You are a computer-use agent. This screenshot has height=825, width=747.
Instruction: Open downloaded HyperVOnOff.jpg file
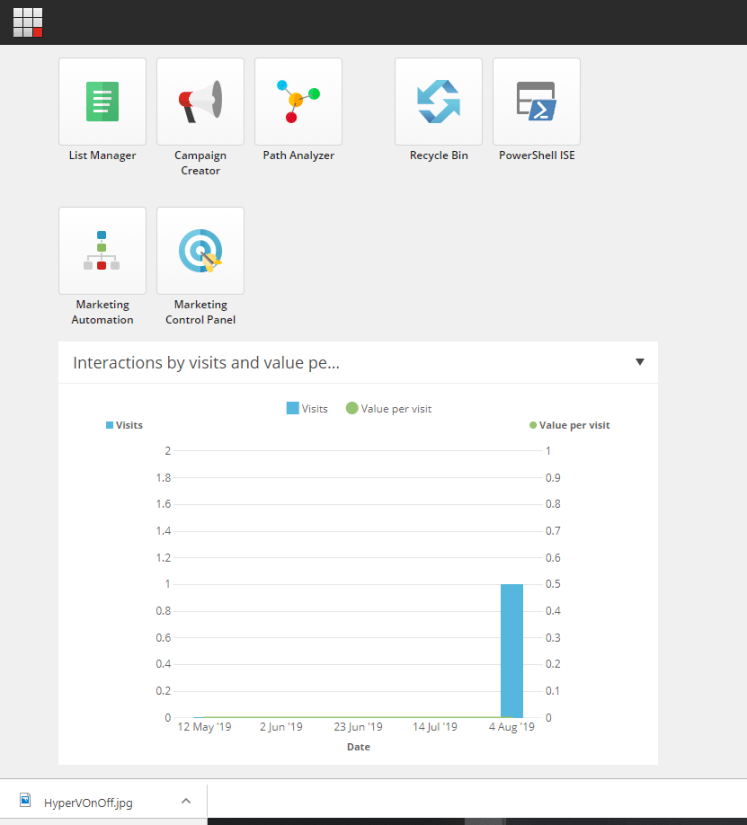pyautogui.click(x=87, y=802)
